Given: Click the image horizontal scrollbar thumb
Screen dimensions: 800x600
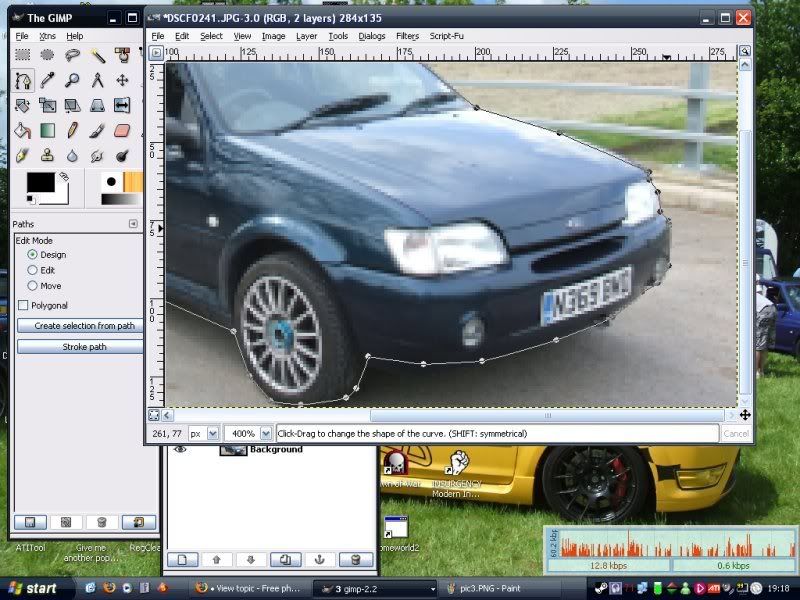Looking at the screenshot, I should [547, 415].
